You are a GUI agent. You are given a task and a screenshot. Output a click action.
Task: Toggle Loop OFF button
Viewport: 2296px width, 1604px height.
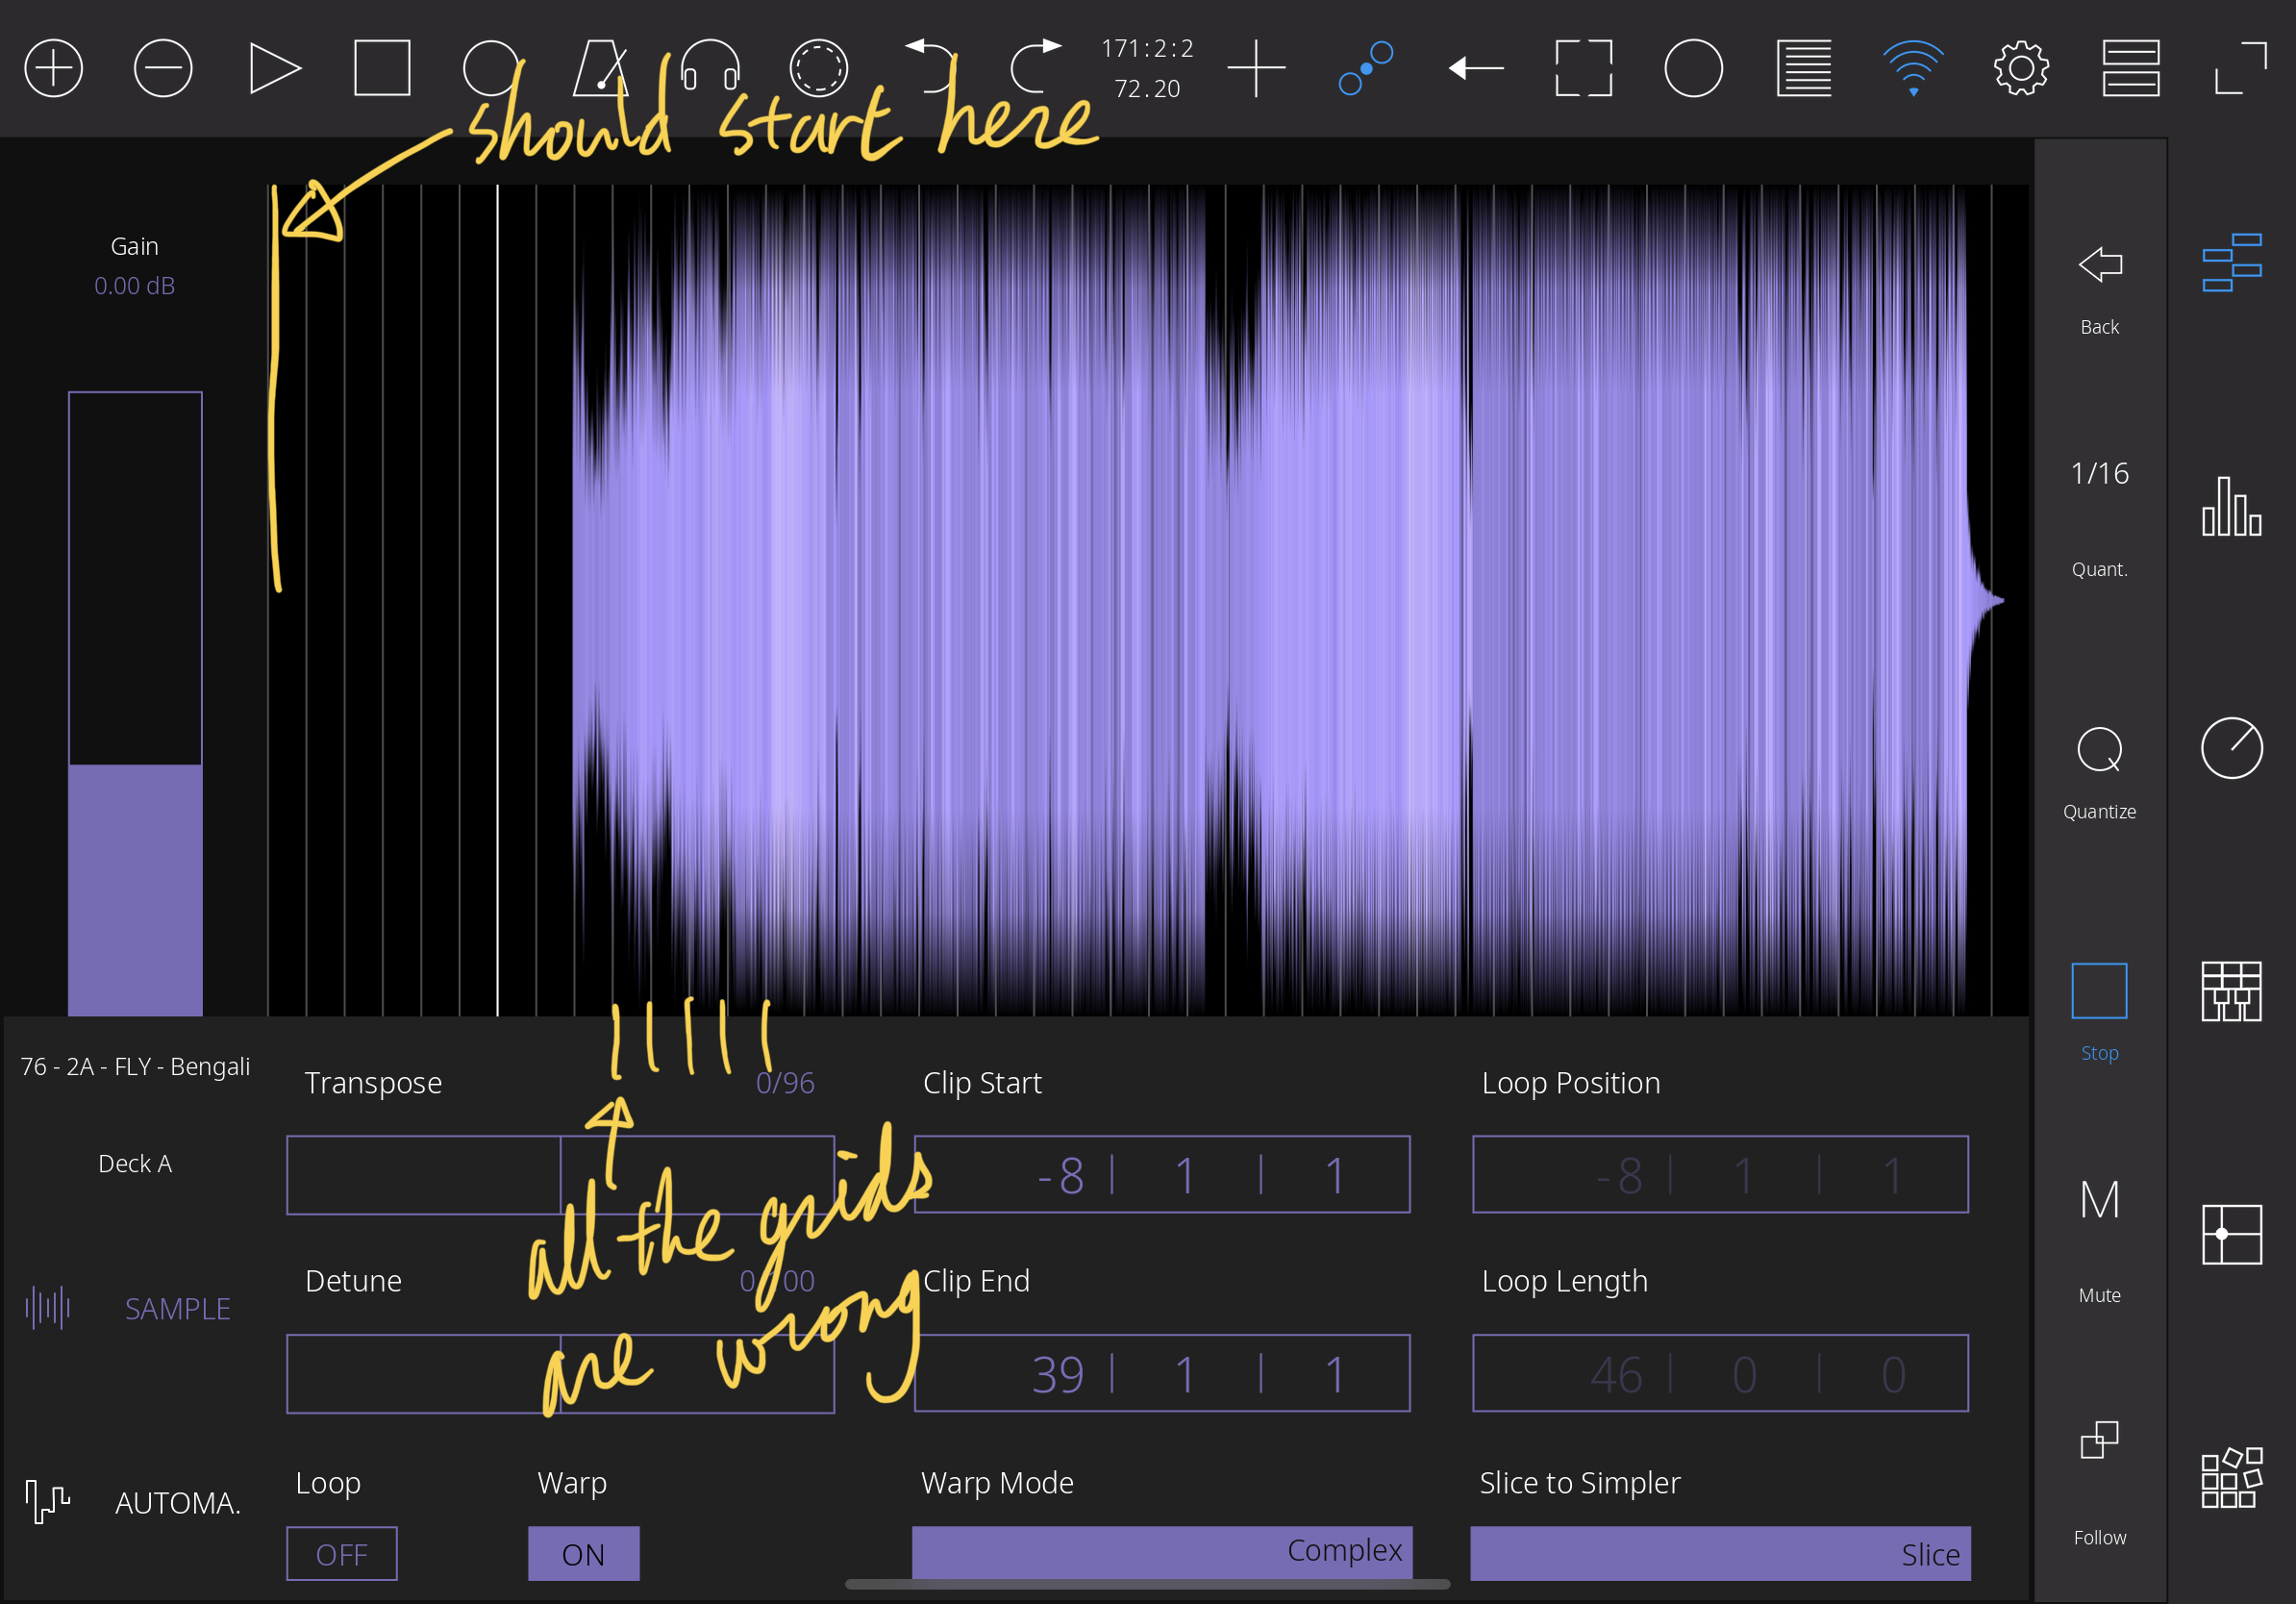(x=342, y=1554)
